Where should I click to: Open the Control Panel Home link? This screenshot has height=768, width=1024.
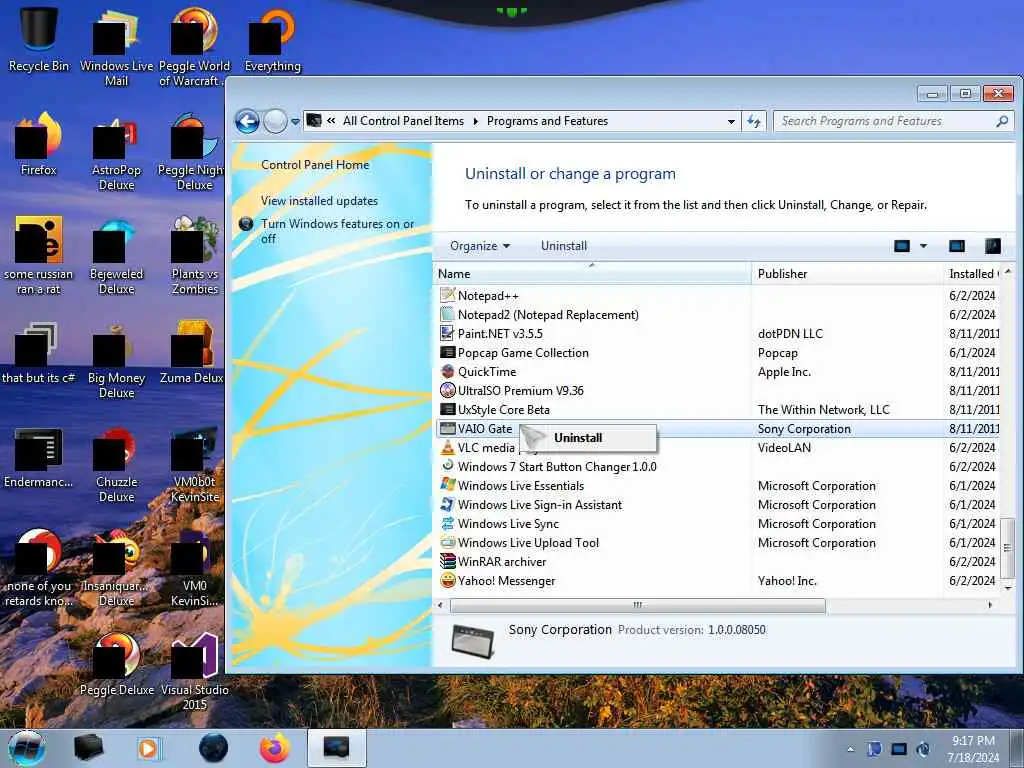tap(315, 165)
